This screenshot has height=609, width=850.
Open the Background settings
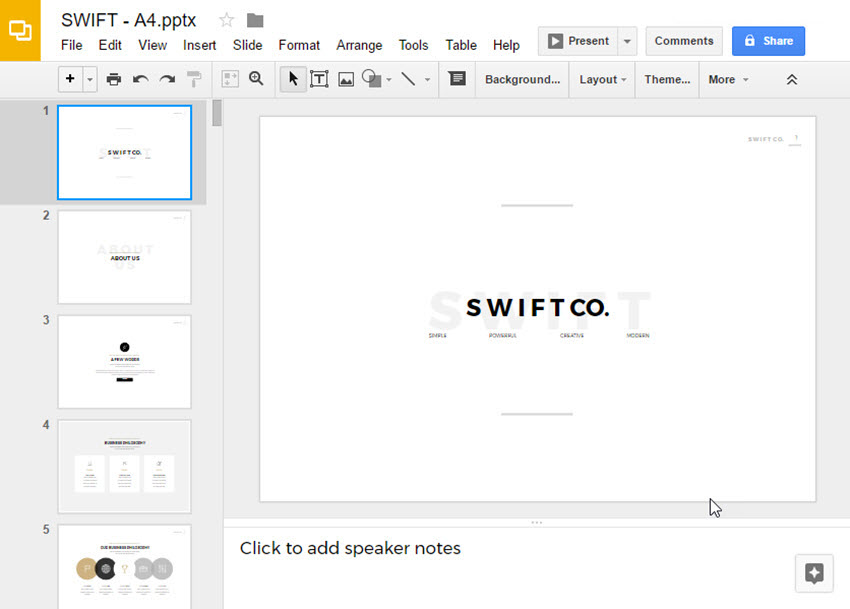[522, 78]
